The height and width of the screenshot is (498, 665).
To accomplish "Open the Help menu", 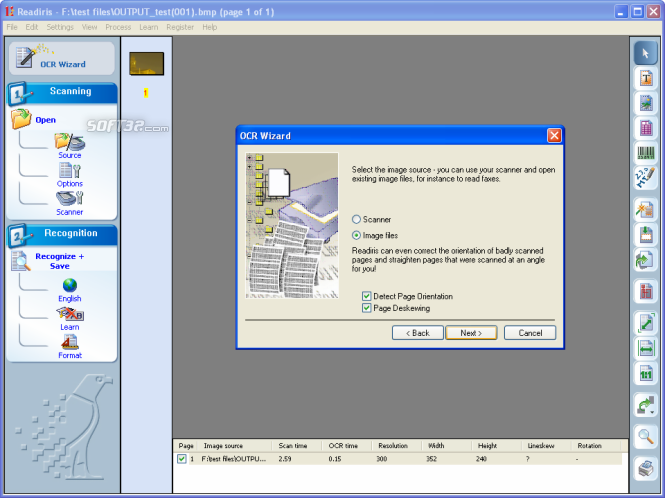I will (210, 27).
